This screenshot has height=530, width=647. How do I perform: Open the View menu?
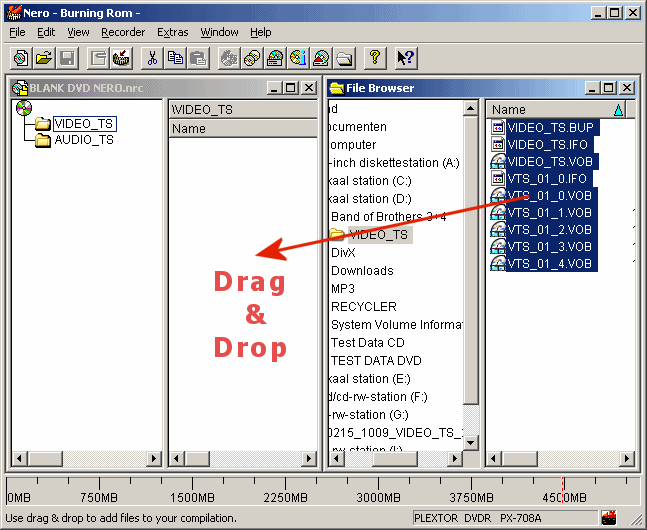(78, 32)
